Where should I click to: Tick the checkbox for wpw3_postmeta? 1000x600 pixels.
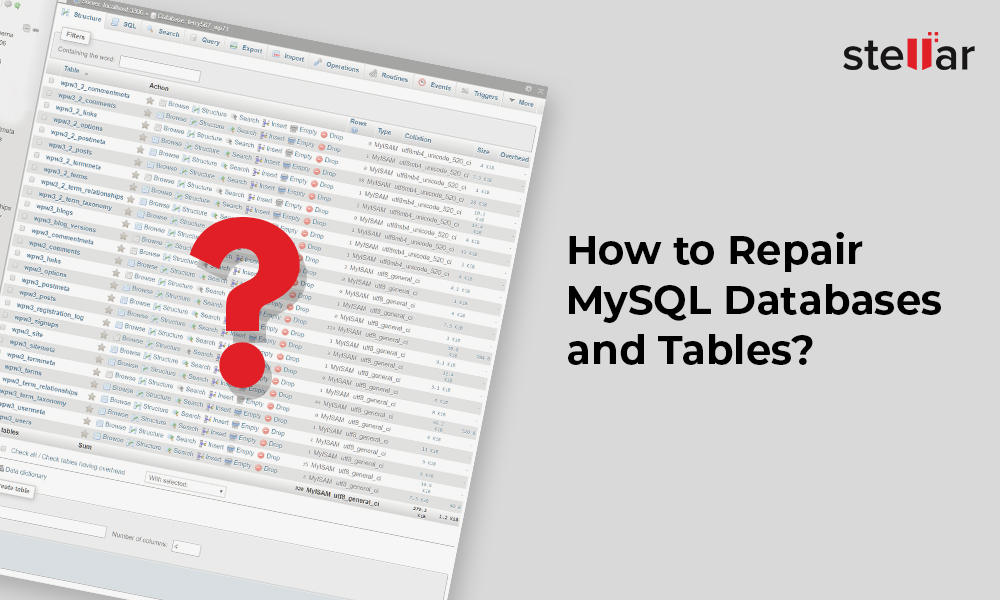pos(13,277)
